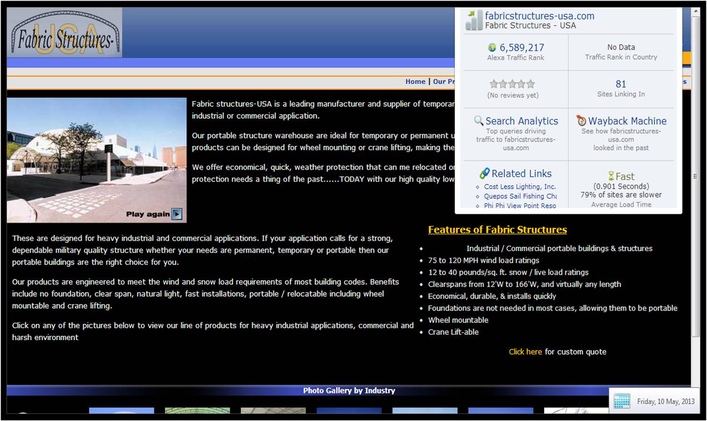Open Cost Less Lighting, Inc. related link

click(520, 187)
